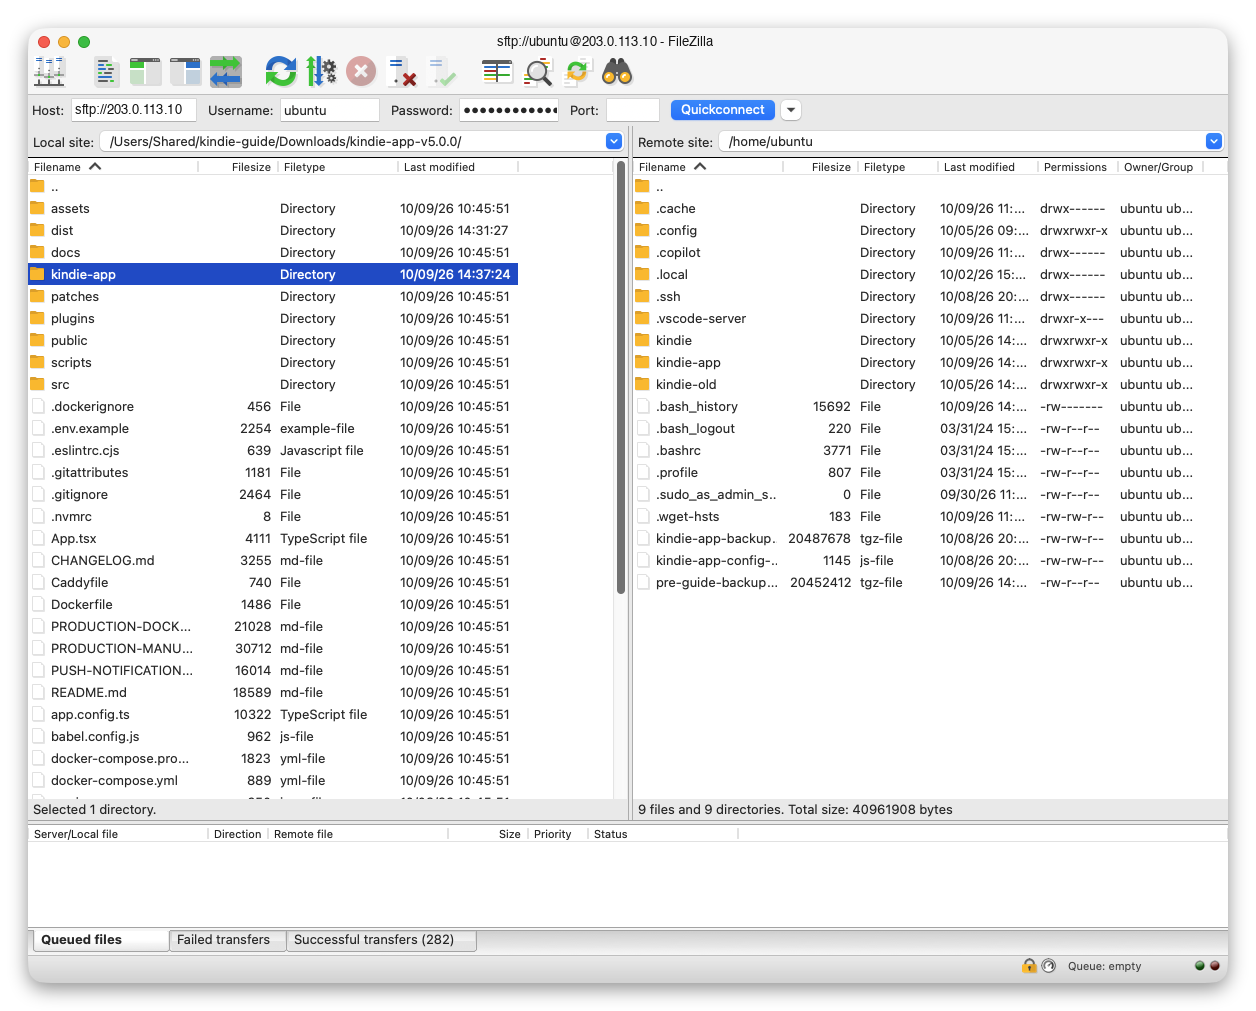Select the remote .config directory
This screenshot has width=1256, height=1011.
pos(917,230)
